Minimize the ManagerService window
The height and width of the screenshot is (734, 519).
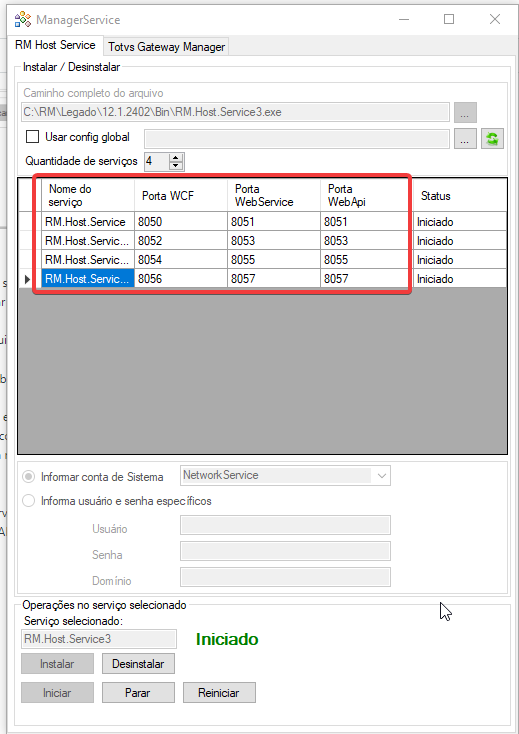click(403, 19)
